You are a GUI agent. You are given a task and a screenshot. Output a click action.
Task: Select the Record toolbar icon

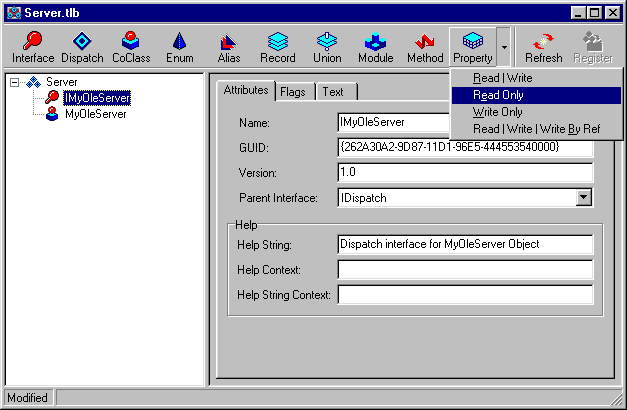pyautogui.click(x=277, y=47)
